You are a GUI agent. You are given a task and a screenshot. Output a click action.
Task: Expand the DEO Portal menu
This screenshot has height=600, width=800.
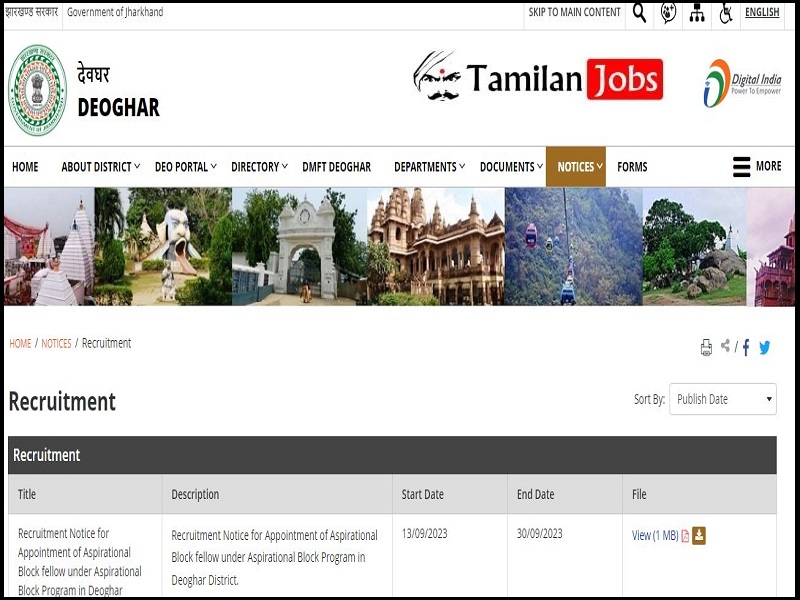coord(186,167)
